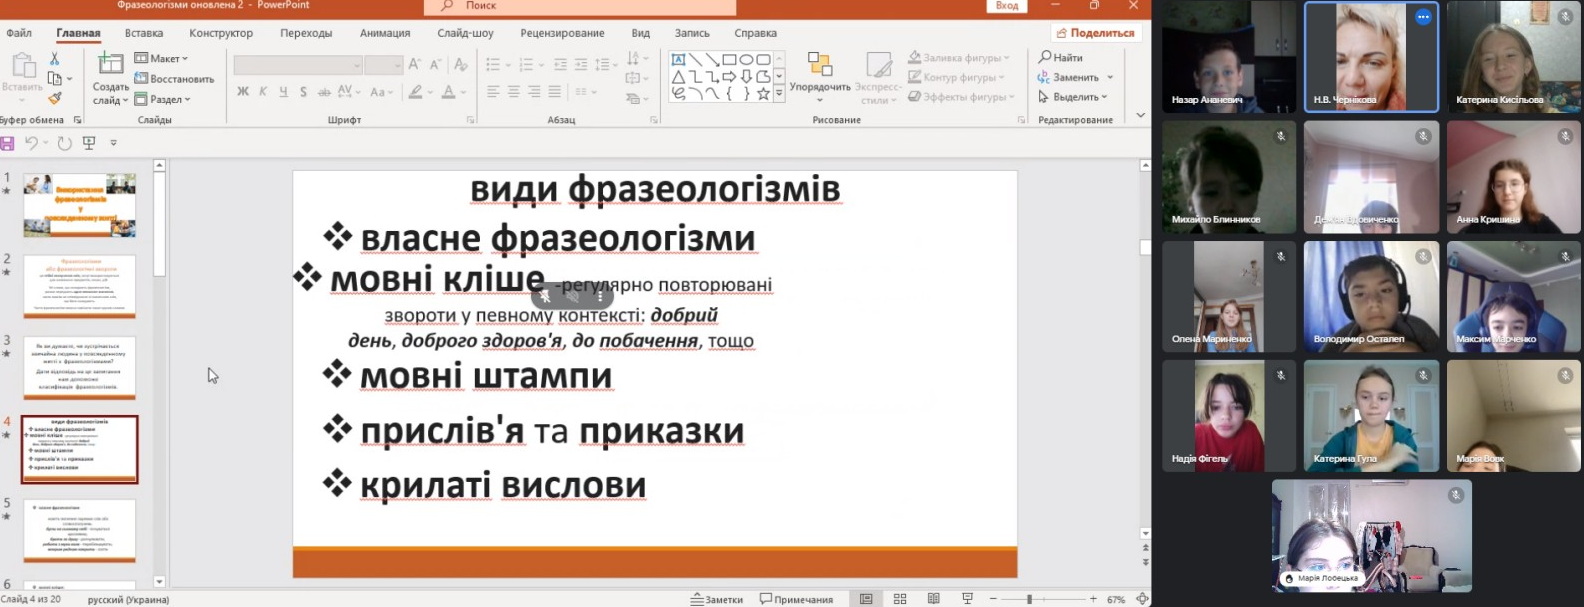Select slide 1 thumbnail
The width and height of the screenshot is (1584, 607).
tap(79, 205)
